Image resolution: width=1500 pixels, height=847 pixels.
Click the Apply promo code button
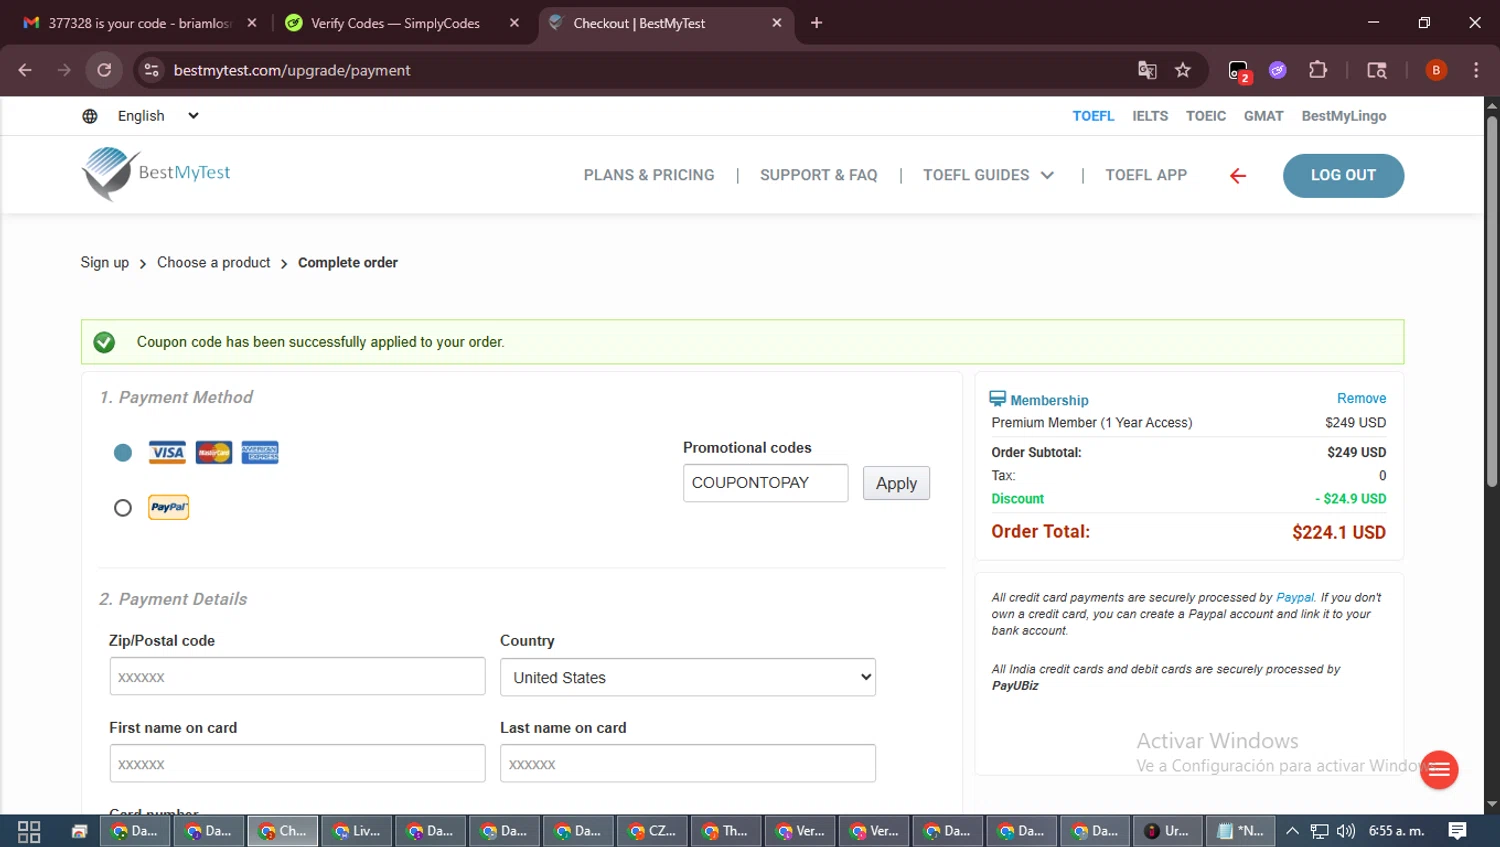pyautogui.click(x=896, y=483)
